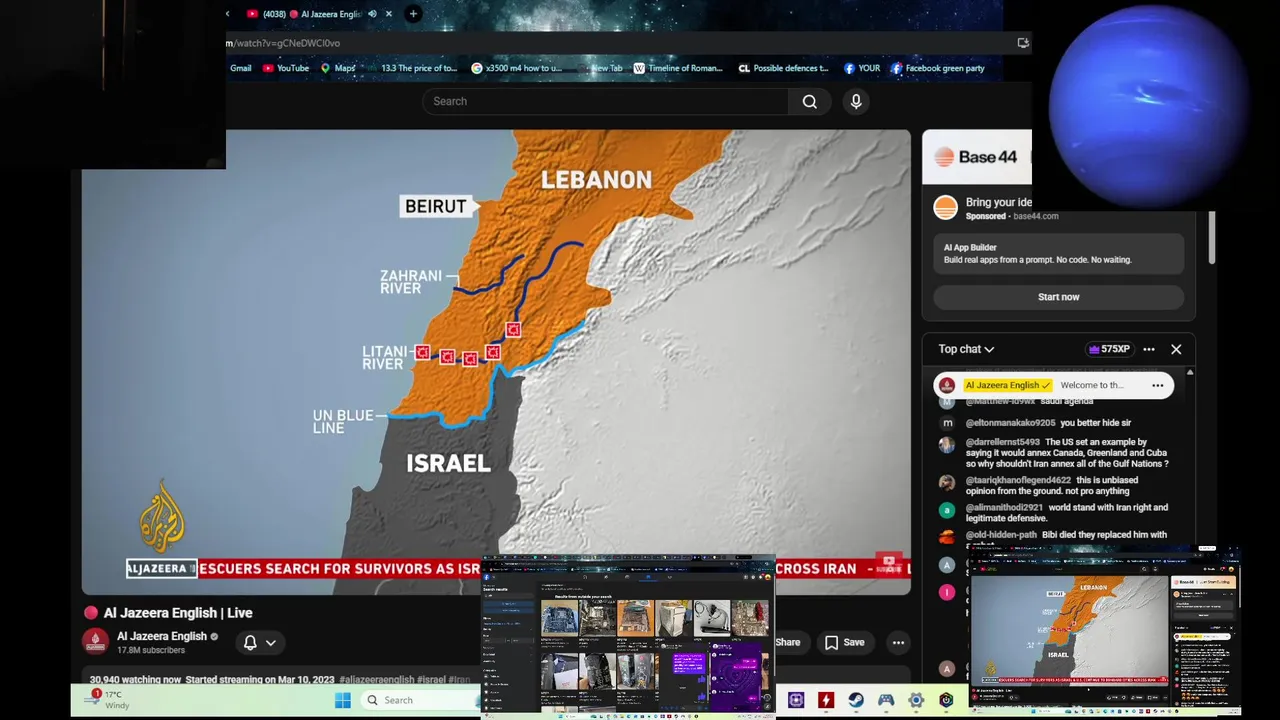This screenshot has height=720, width=1280.
Task: Open live chat more options menu
Action: coord(1149,349)
